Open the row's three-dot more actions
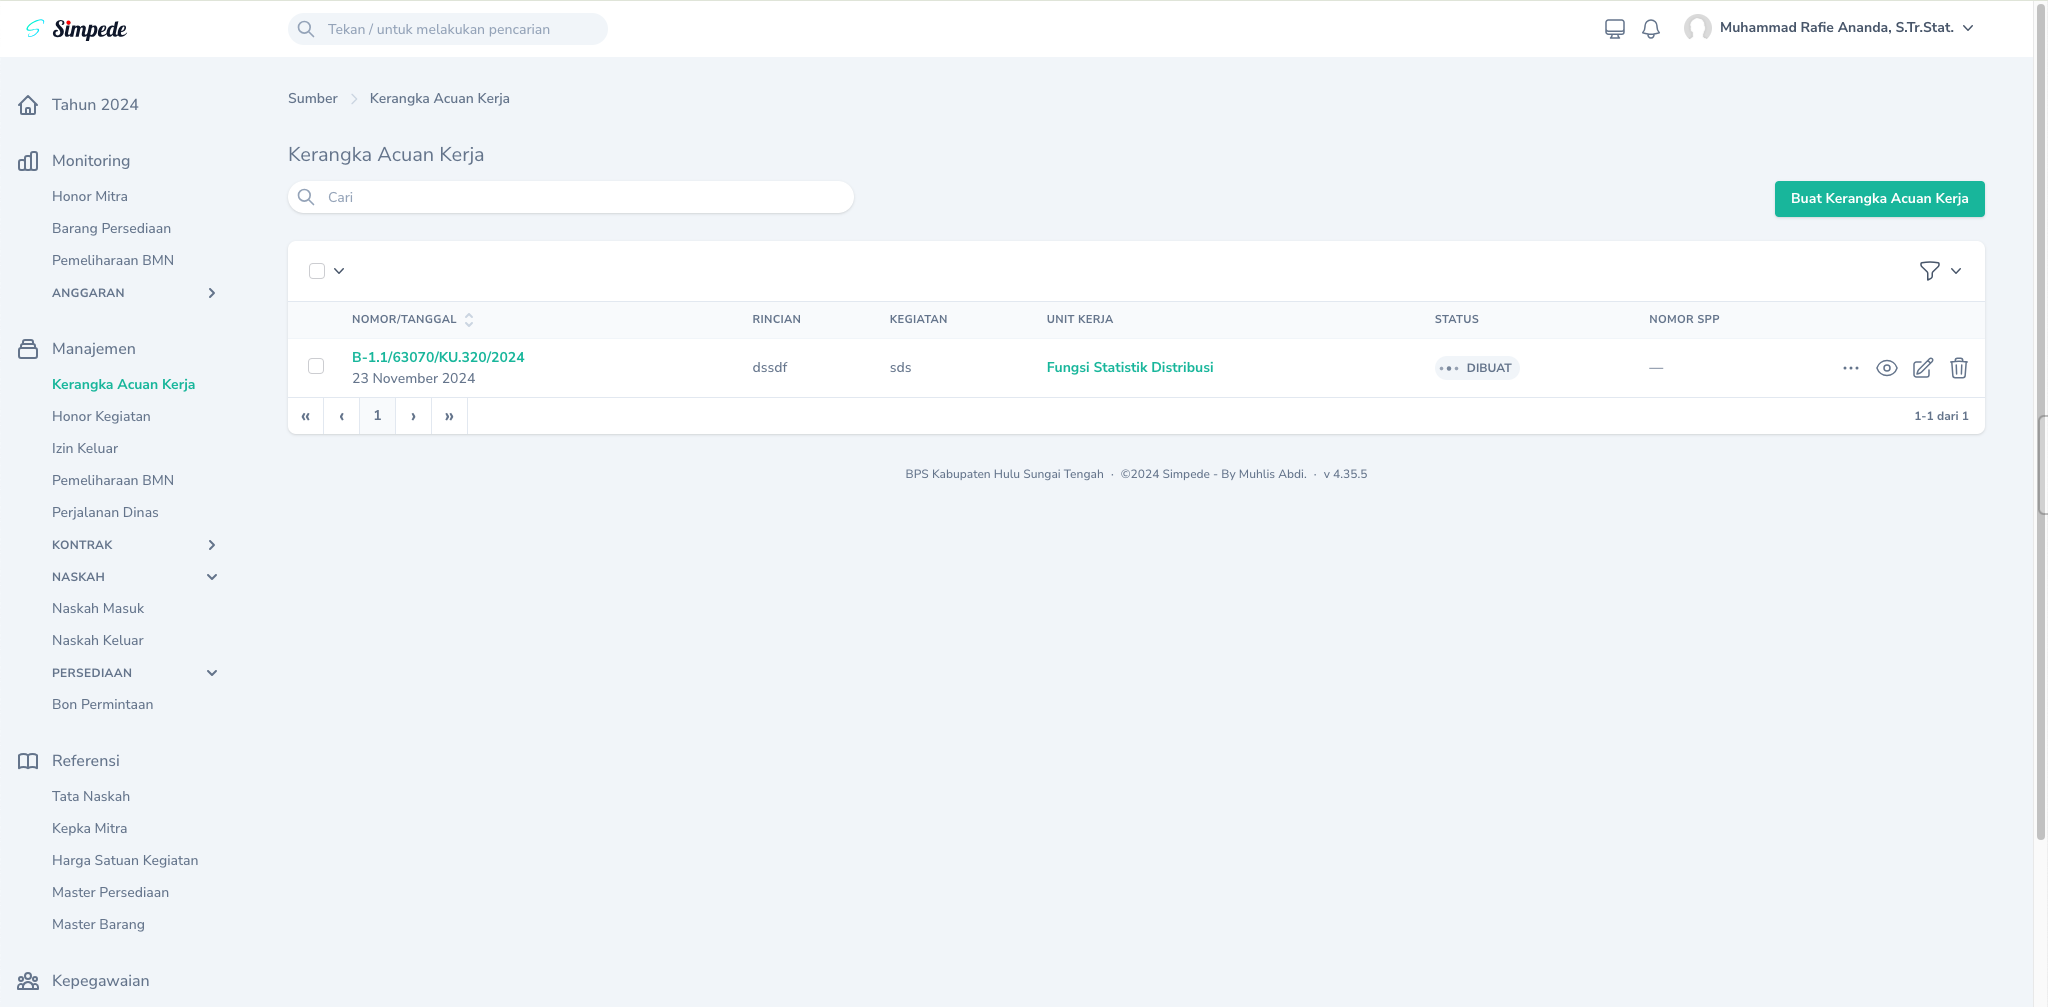This screenshot has width=2048, height=1007. pos(1851,368)
